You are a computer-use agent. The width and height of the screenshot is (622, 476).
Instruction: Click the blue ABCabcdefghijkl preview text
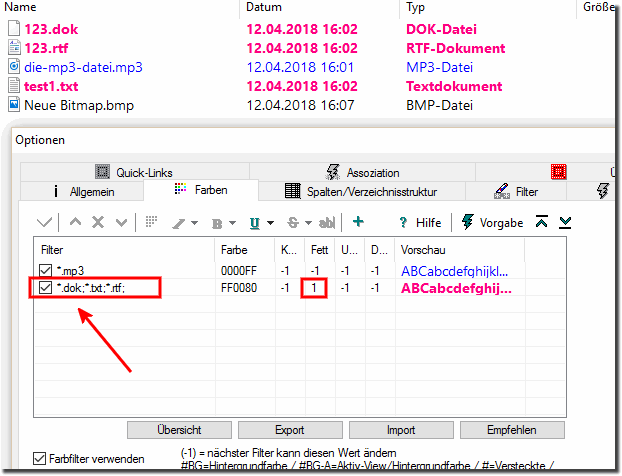pyautogui.click(x=455, y=271)
